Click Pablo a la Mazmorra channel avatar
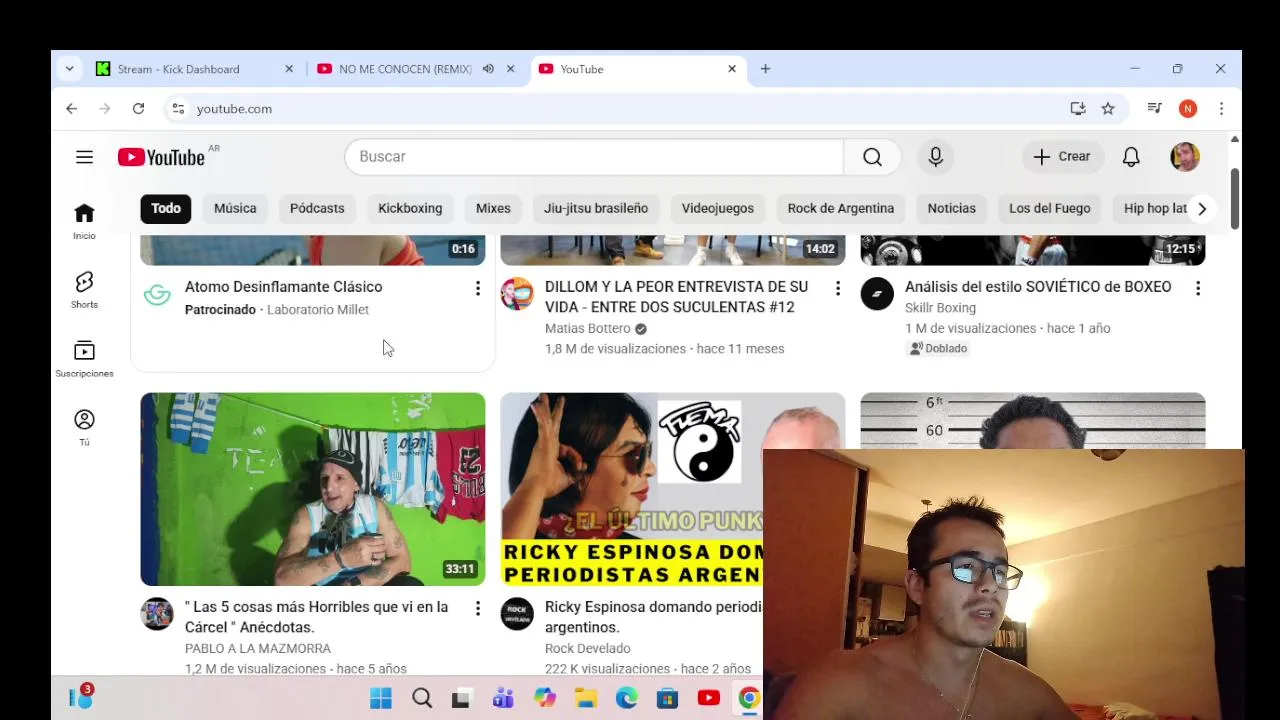The image size is (1280, 720). (157, 614)
